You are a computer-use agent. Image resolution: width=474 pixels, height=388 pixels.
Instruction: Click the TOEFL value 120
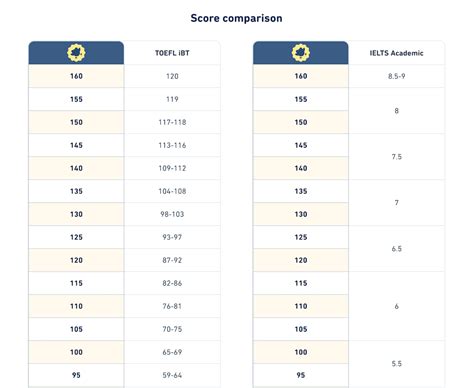172,76
